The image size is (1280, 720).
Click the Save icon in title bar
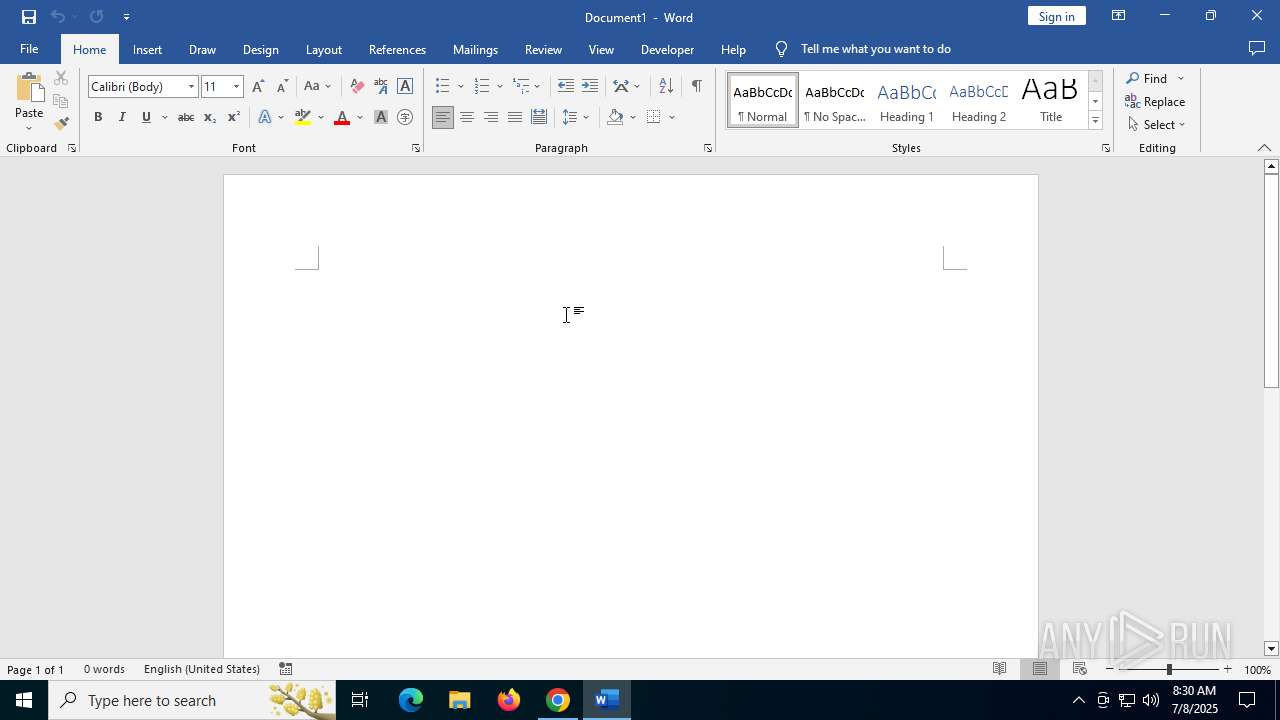coord(29,17)
